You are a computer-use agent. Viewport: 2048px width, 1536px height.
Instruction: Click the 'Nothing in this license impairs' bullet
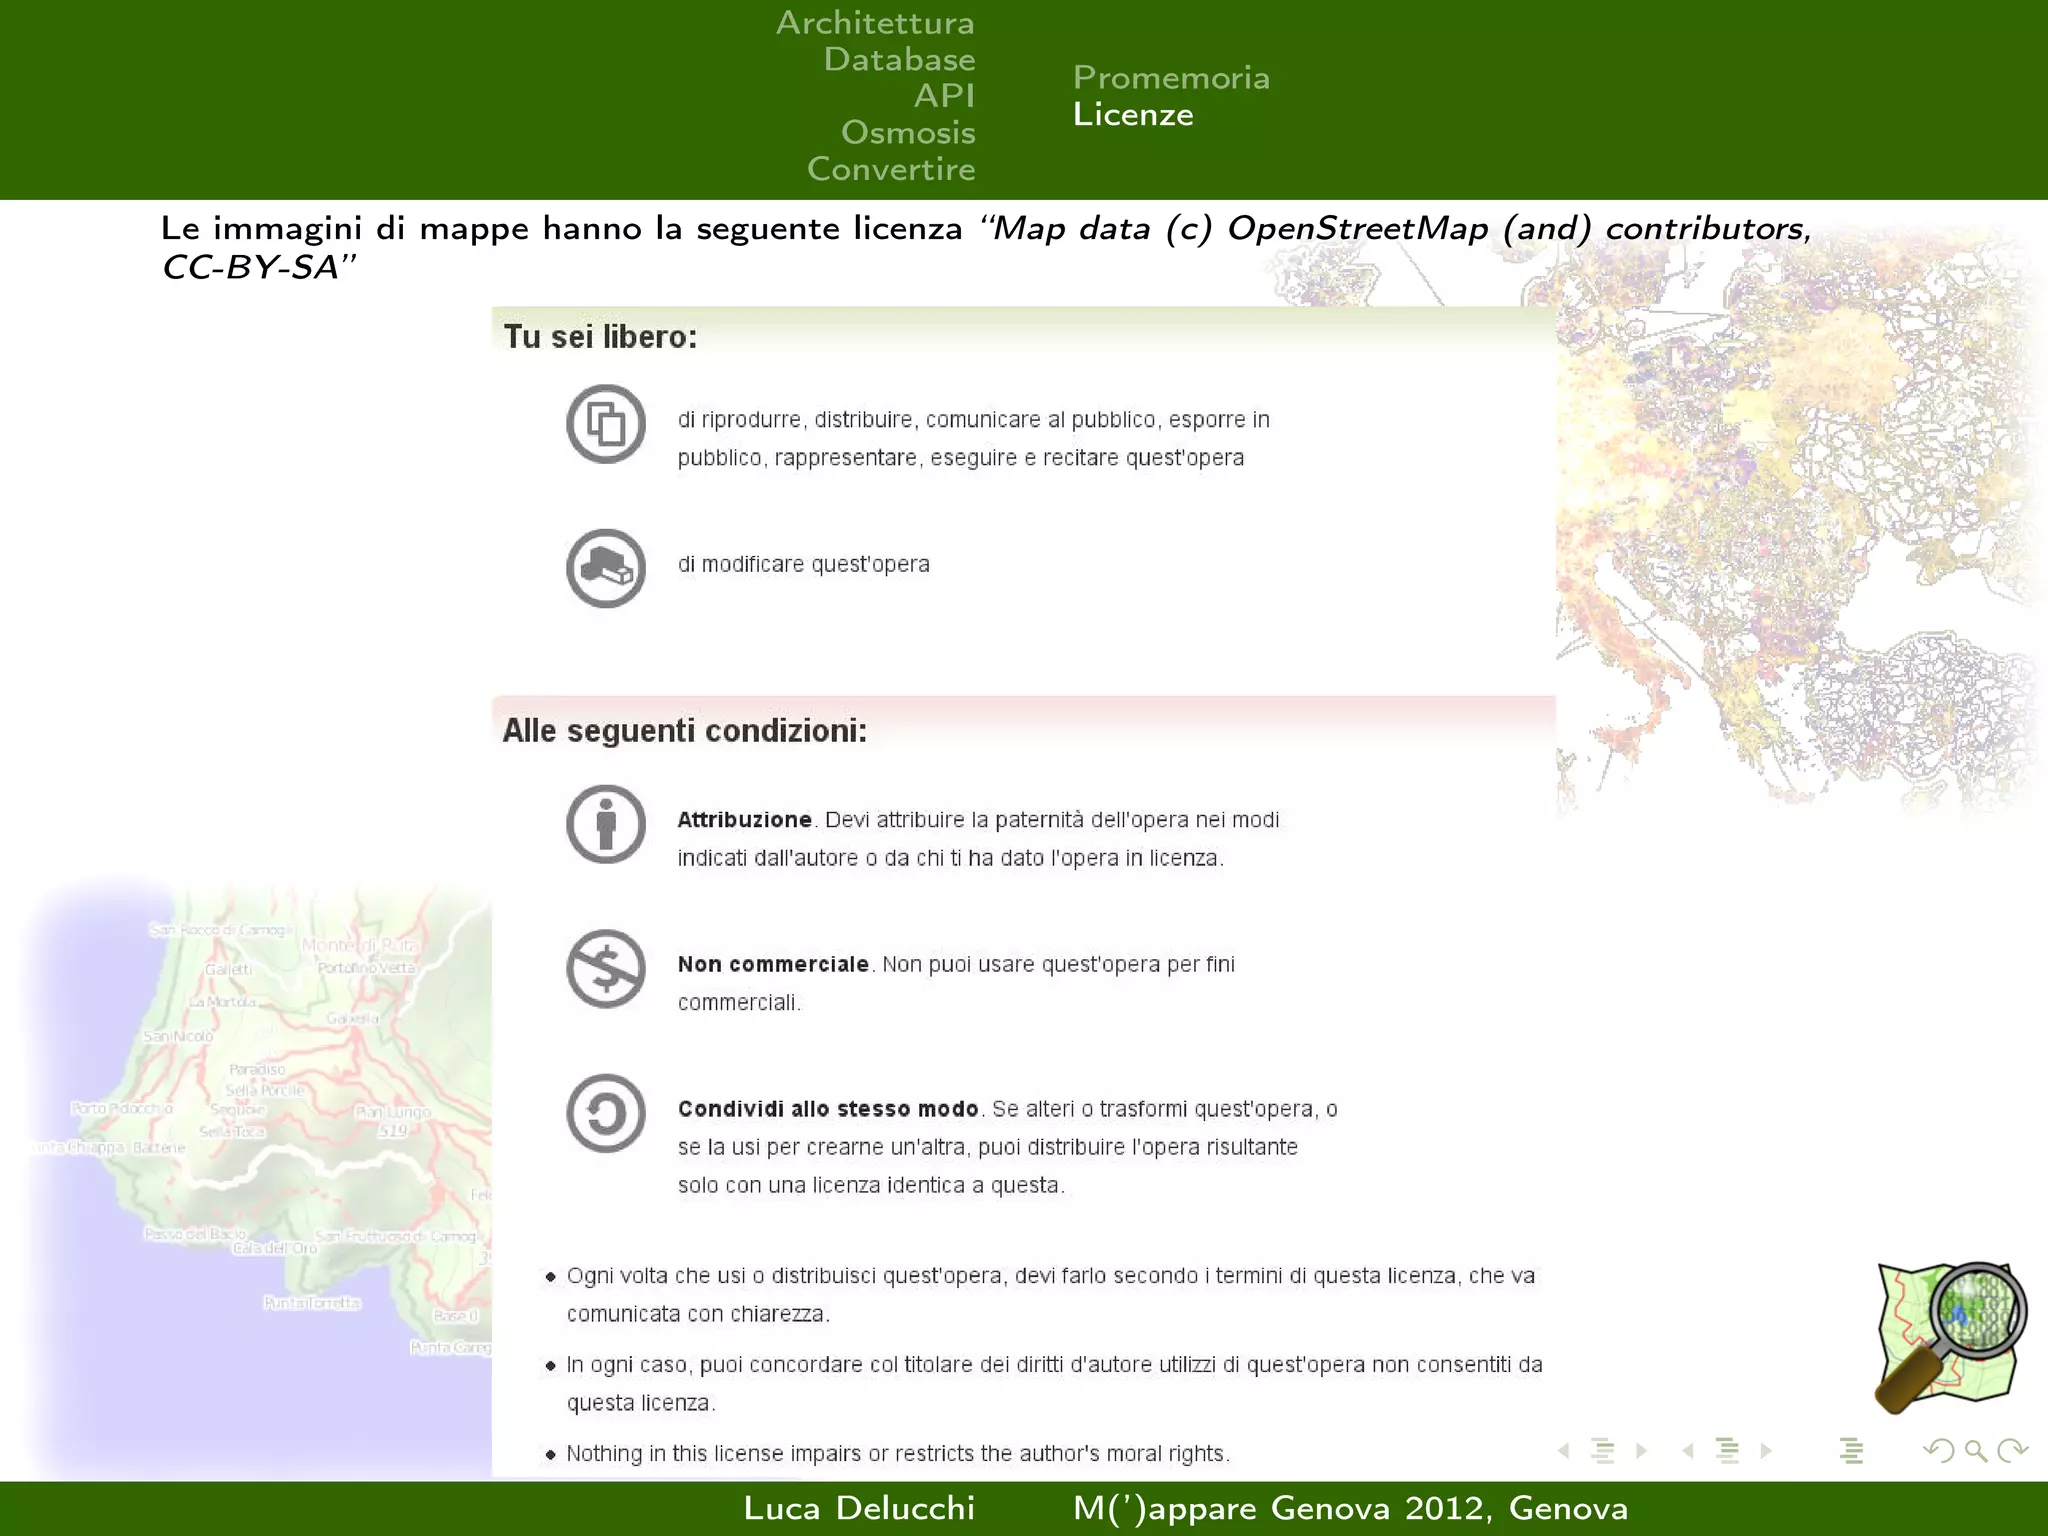898,1454
